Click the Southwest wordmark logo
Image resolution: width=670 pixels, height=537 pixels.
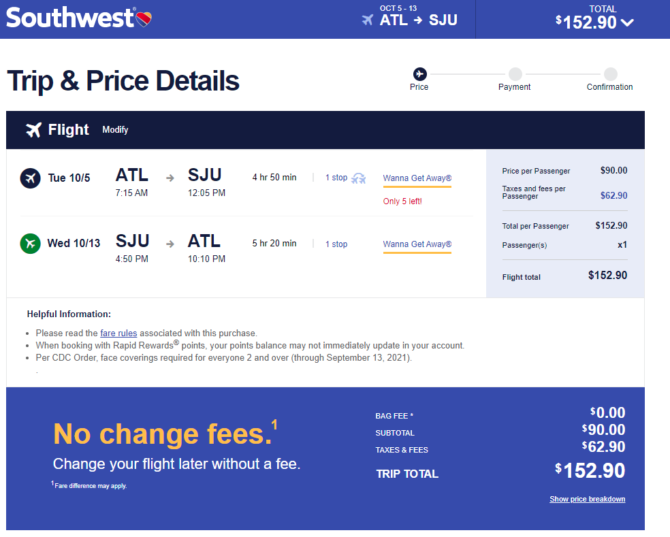point(70,18)
